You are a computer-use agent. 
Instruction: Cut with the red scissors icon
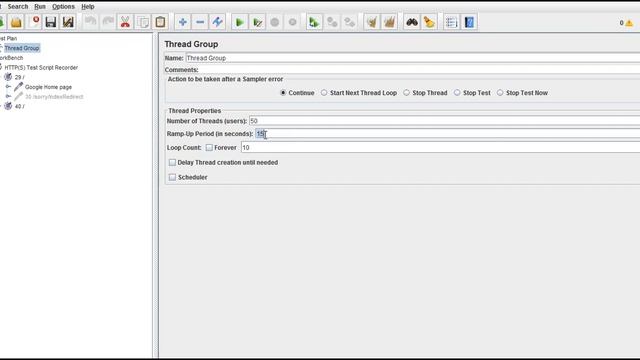(x=125, y=22)
